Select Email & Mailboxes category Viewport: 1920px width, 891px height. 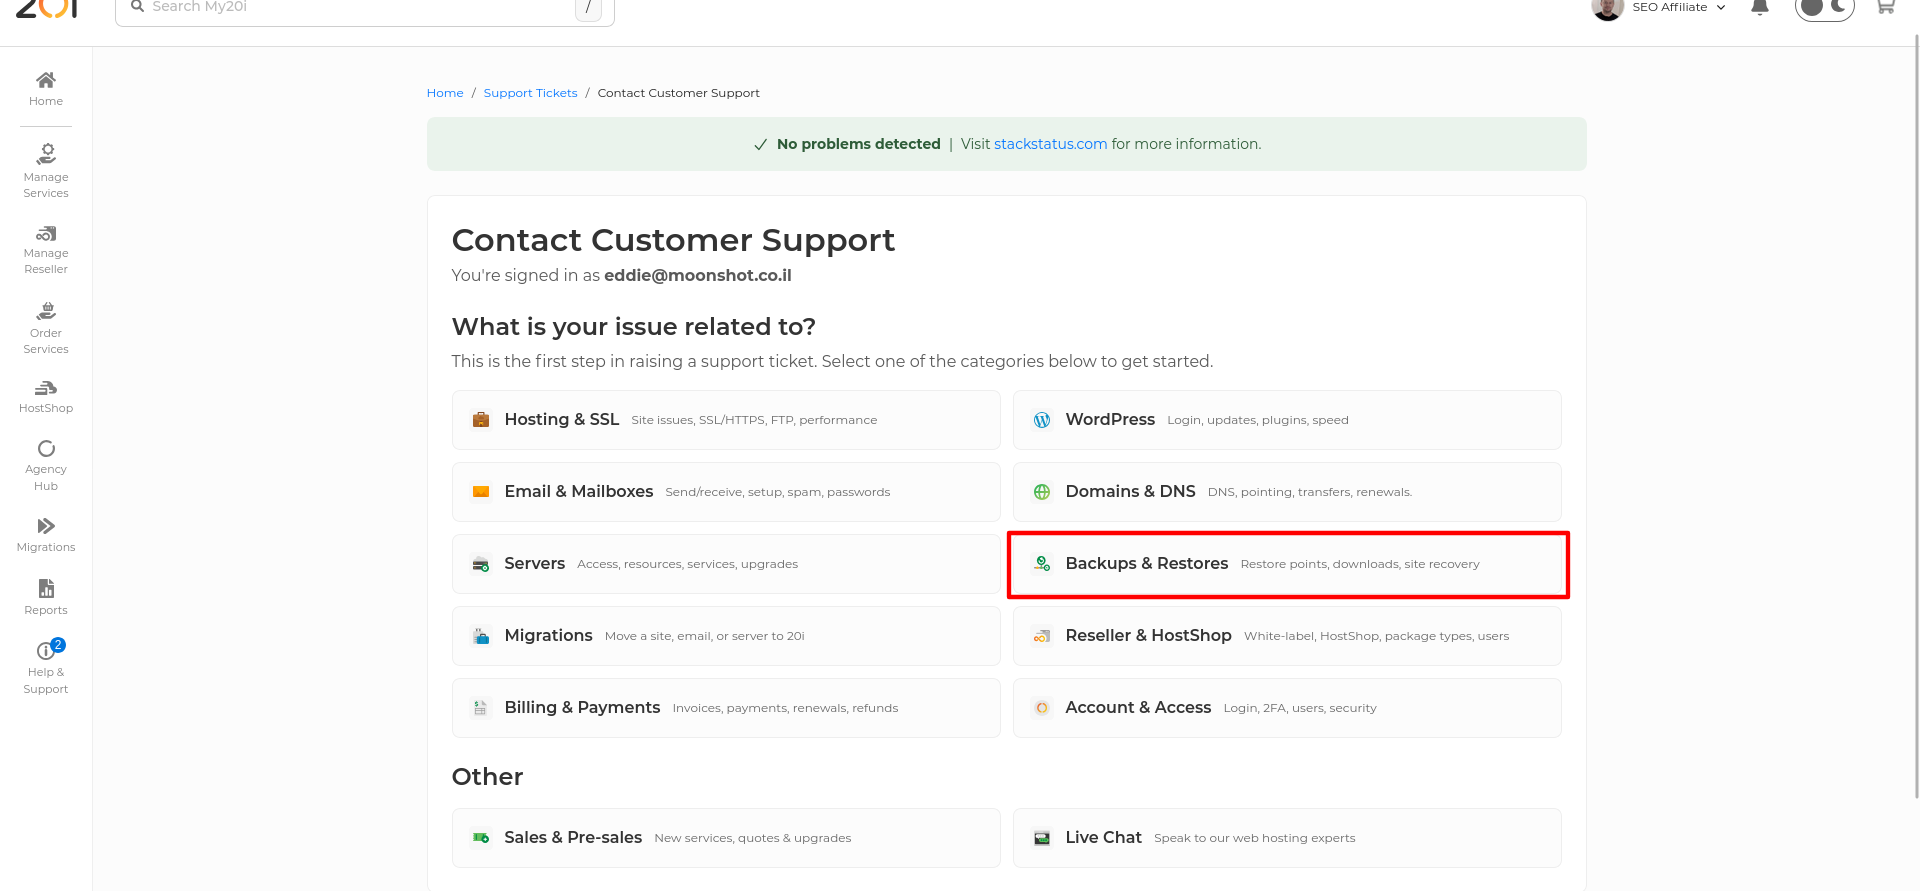(726, 492)
